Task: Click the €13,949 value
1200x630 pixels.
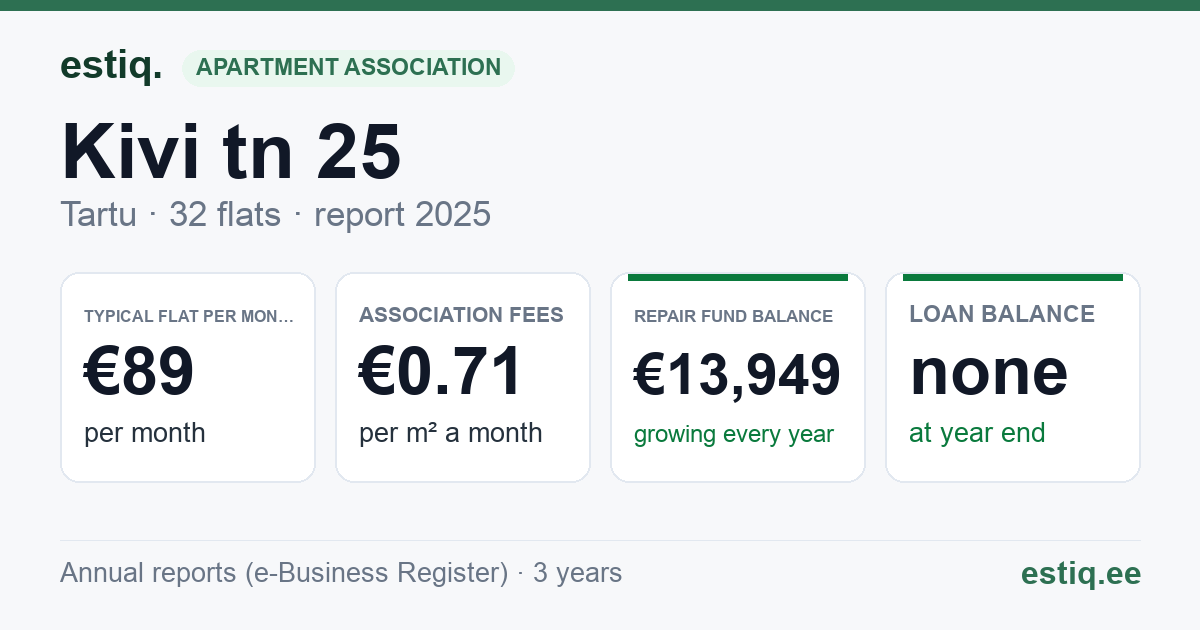Action: [x=738, y=375]
